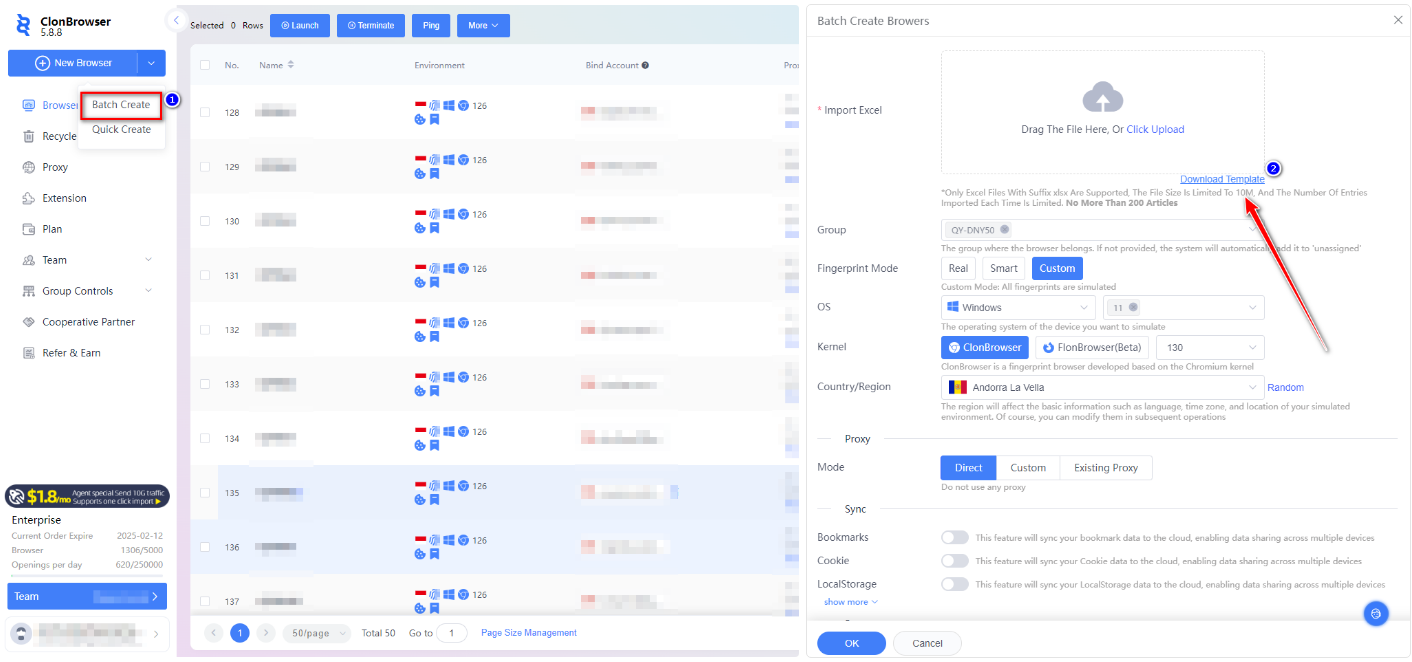This screenshot has width=1412, height=662.
Task: Expand the Group Controls submenu
Action: 149,291
